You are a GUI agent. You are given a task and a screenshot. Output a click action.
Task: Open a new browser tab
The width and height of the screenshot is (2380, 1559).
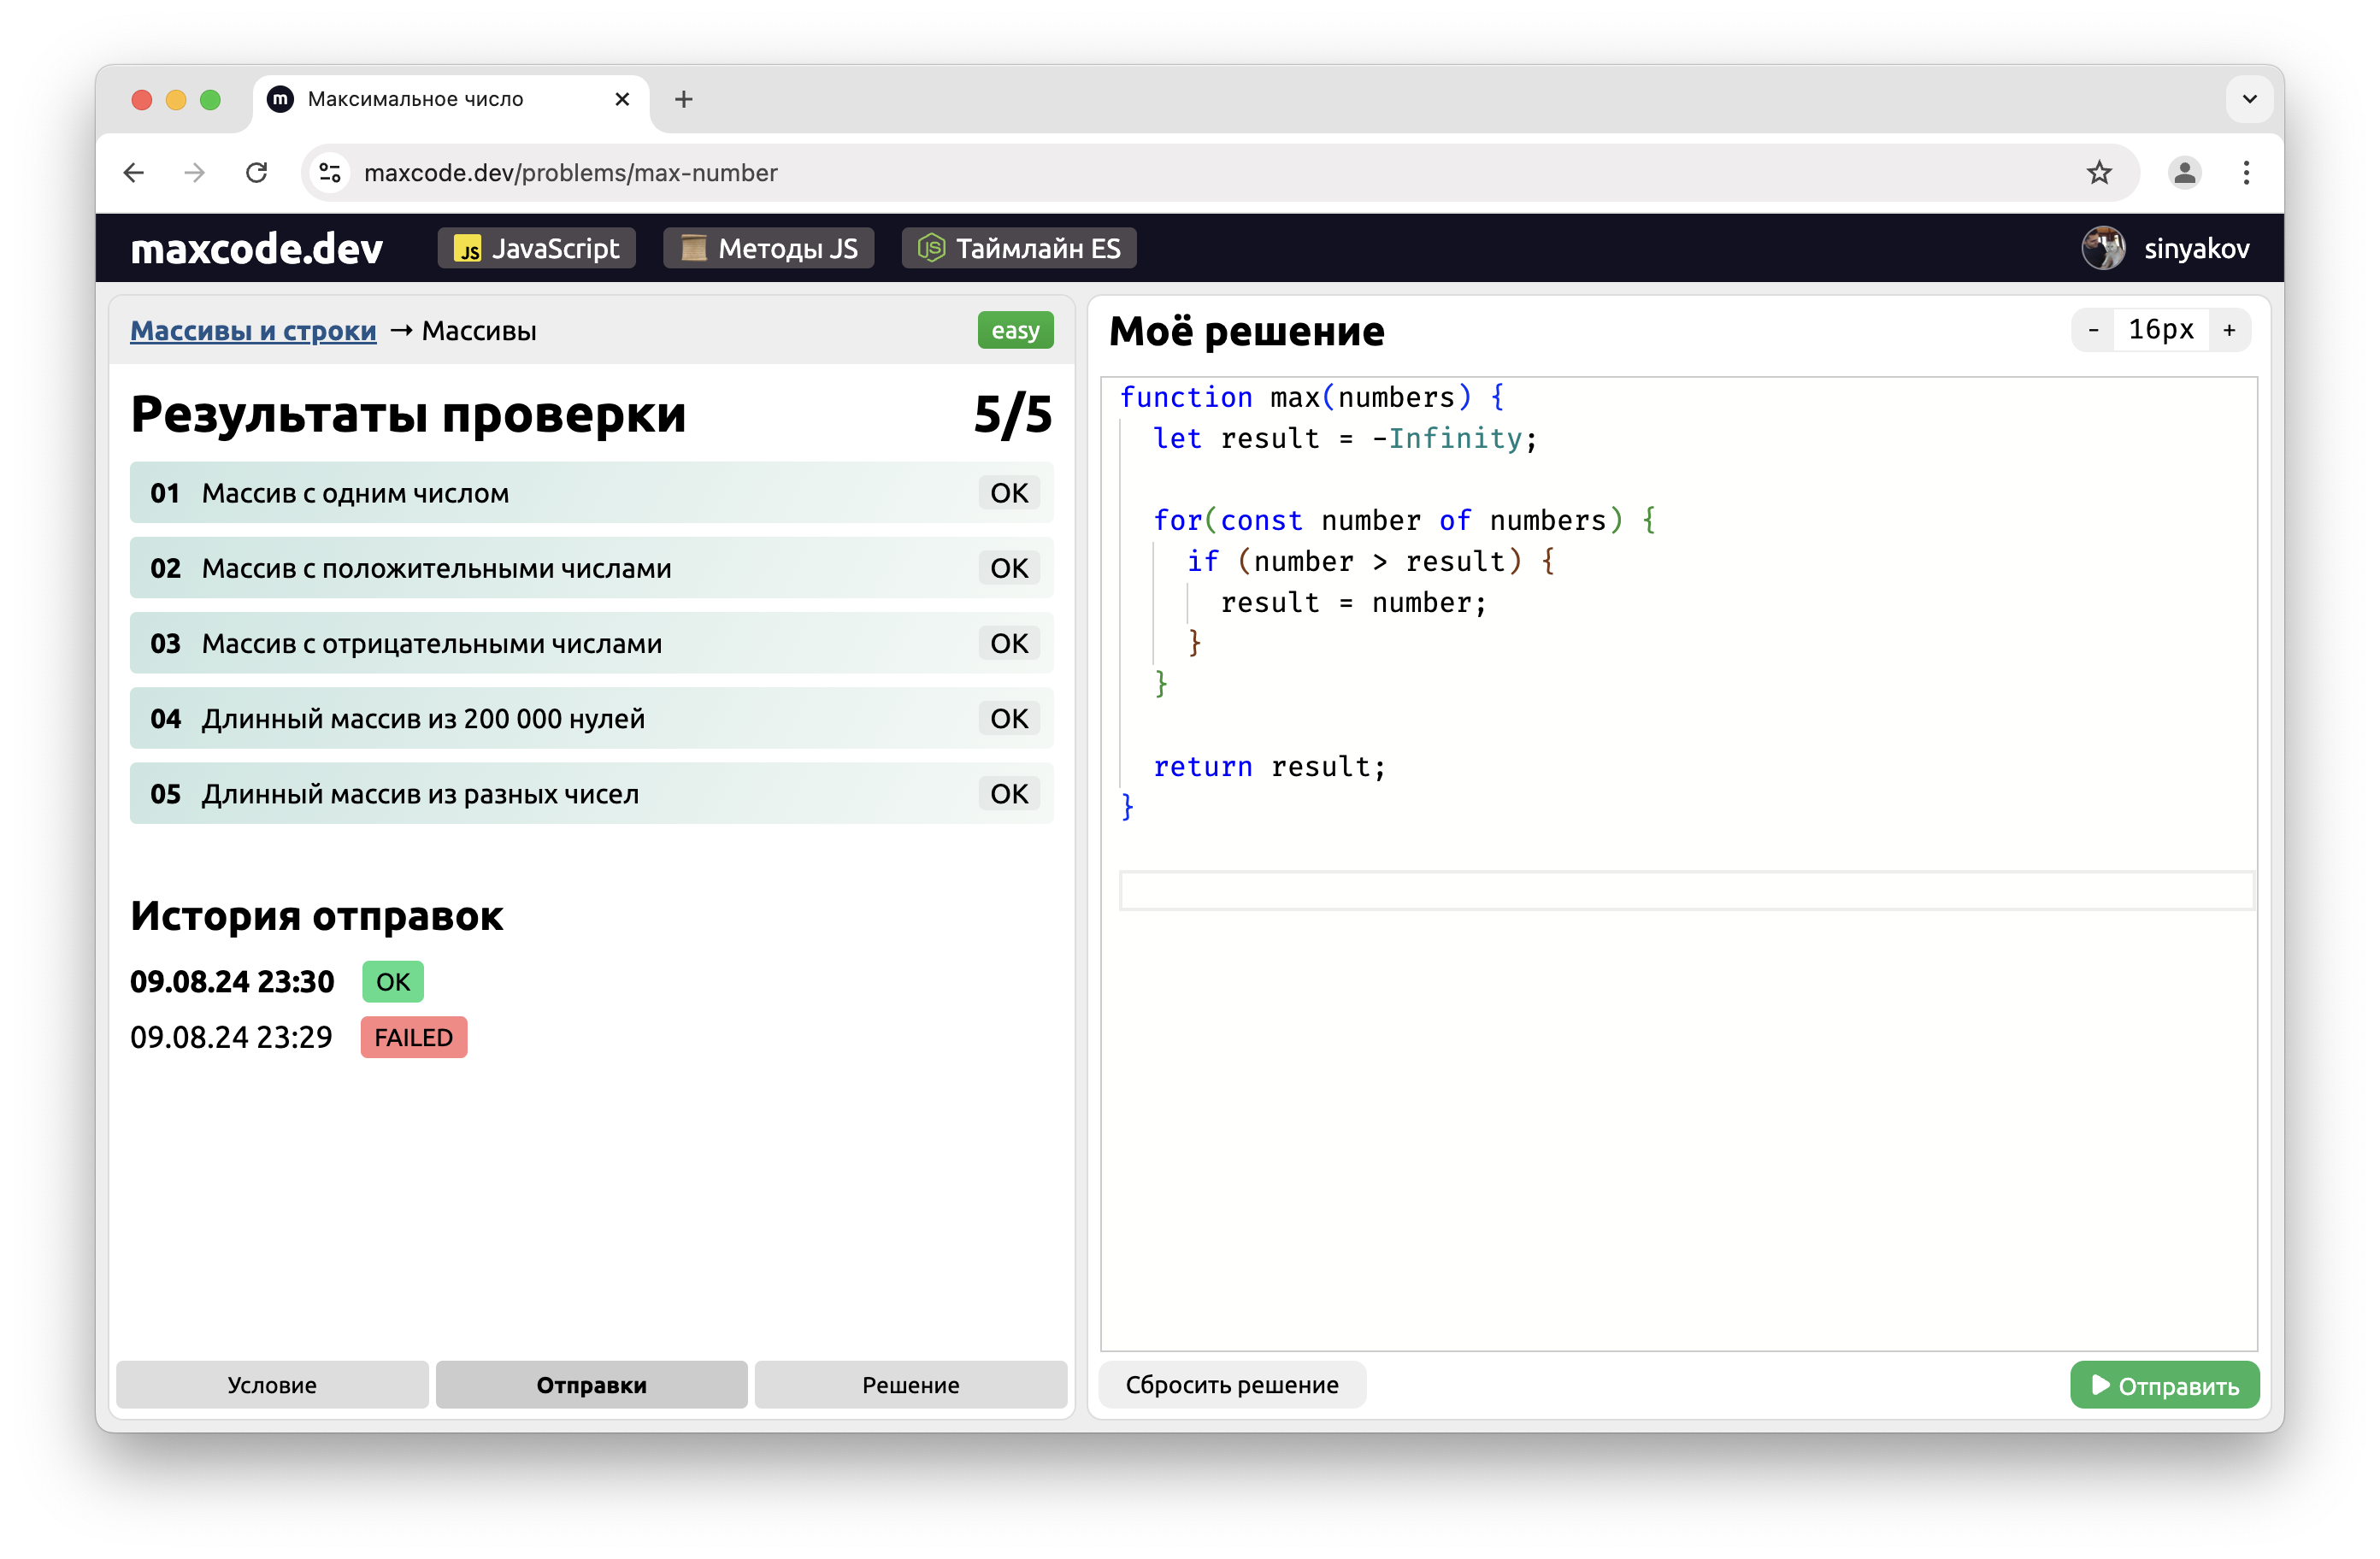pyautogui.click(x=684, y=99)
